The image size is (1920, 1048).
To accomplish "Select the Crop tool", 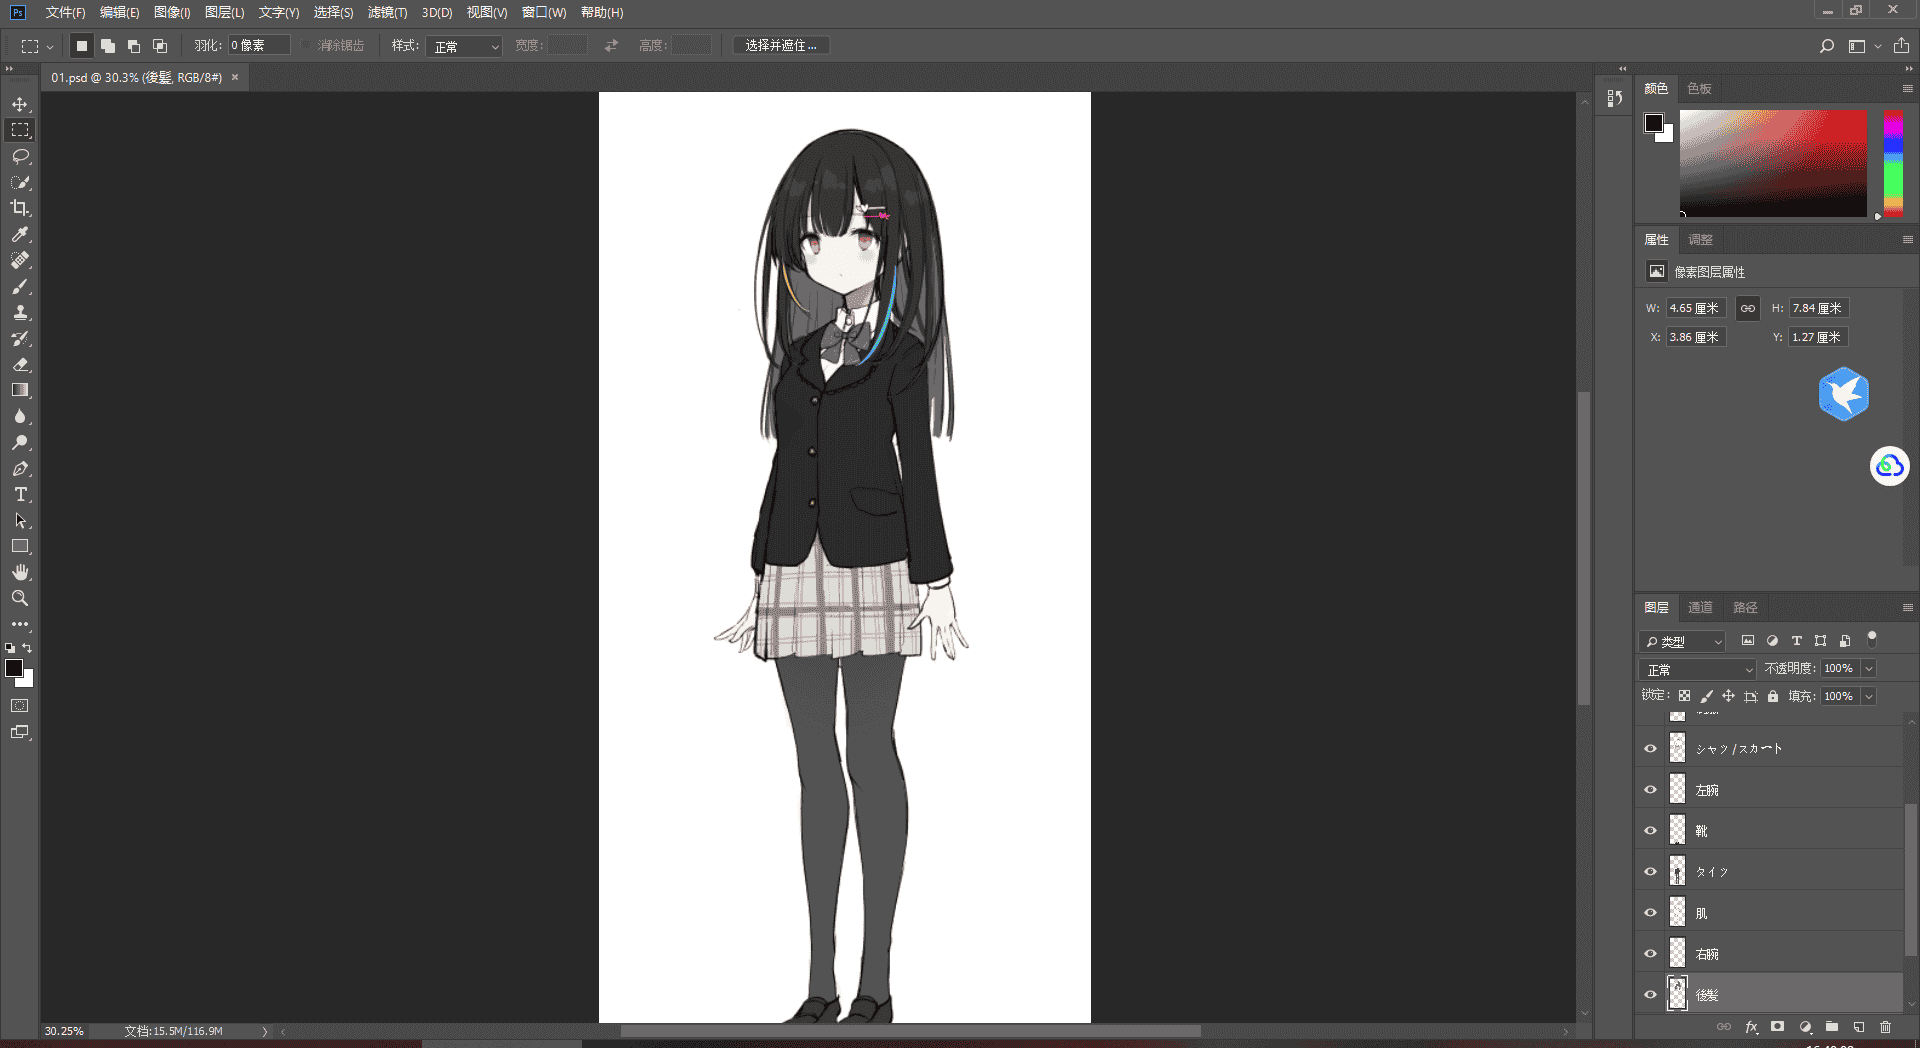I will pyautogui.click(x=20, y=208).
